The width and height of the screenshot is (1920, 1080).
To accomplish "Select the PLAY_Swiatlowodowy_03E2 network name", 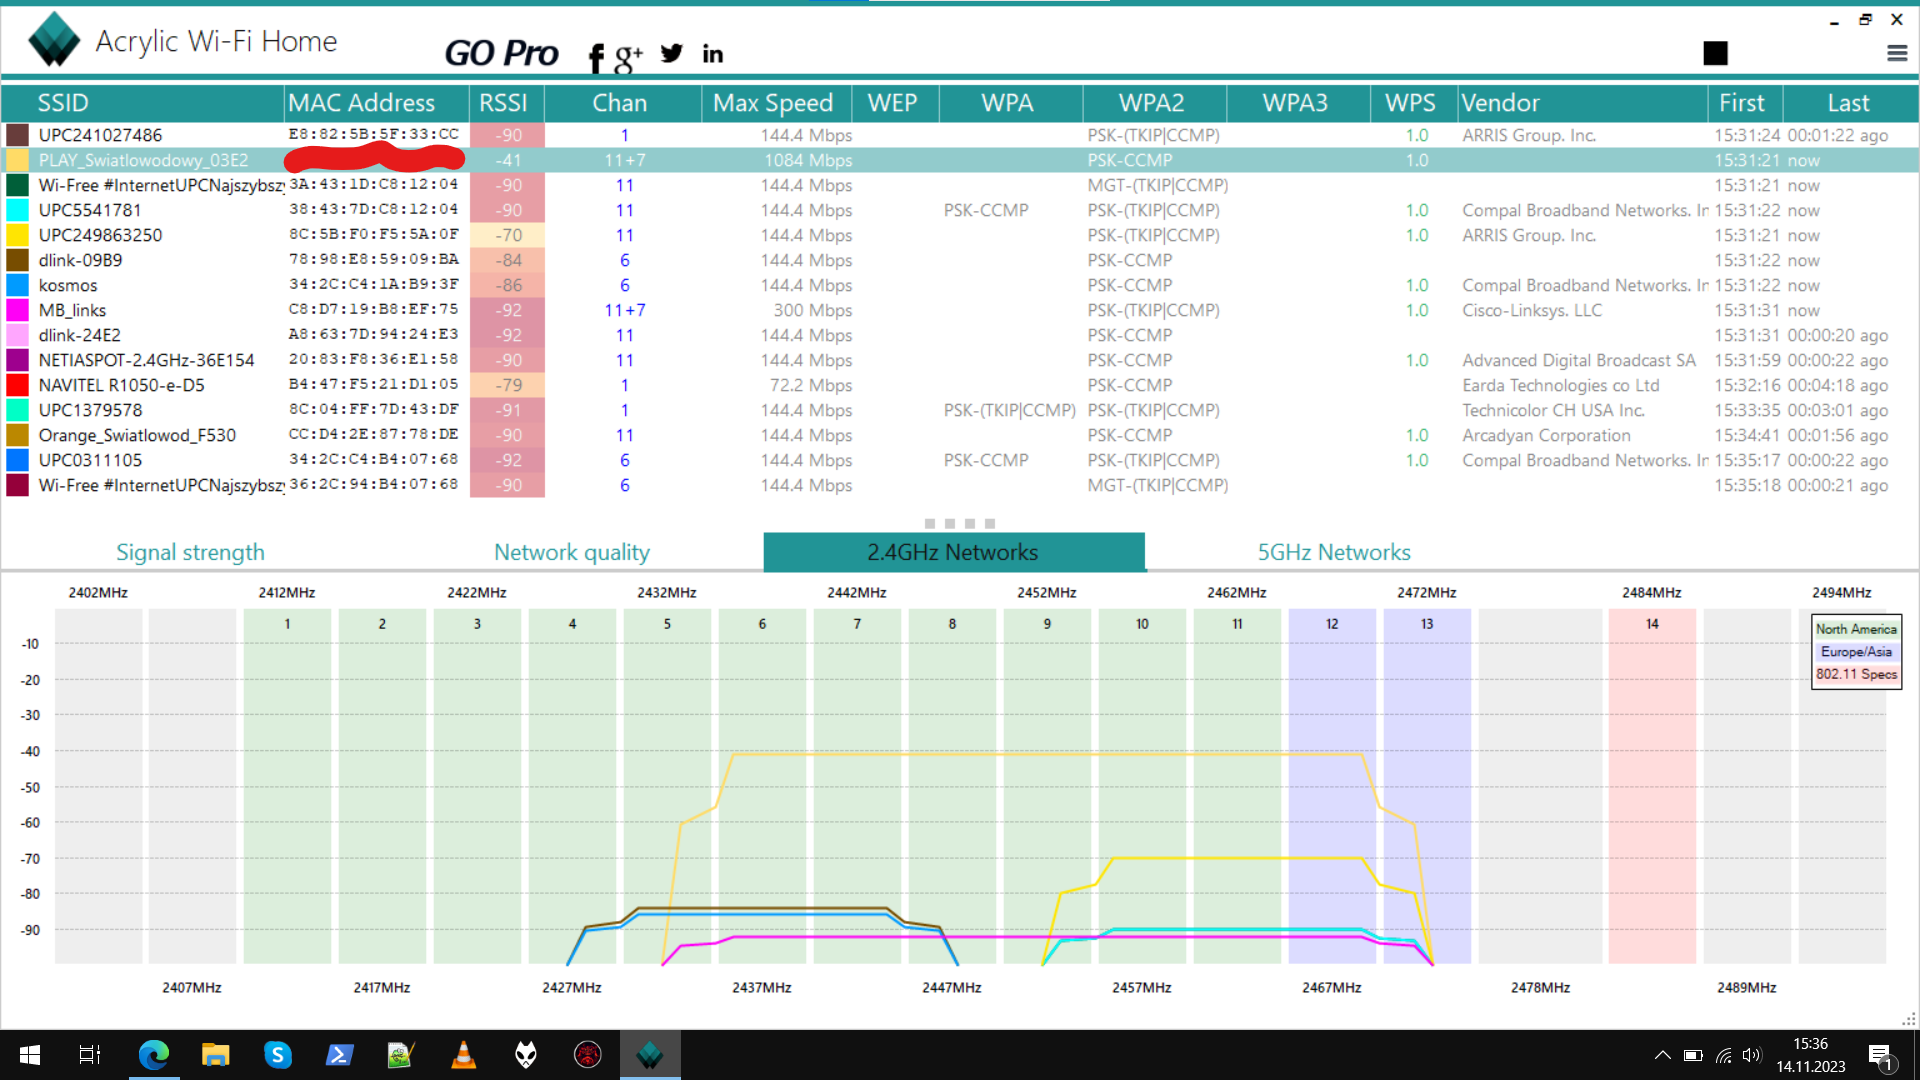I will (143, 160).
